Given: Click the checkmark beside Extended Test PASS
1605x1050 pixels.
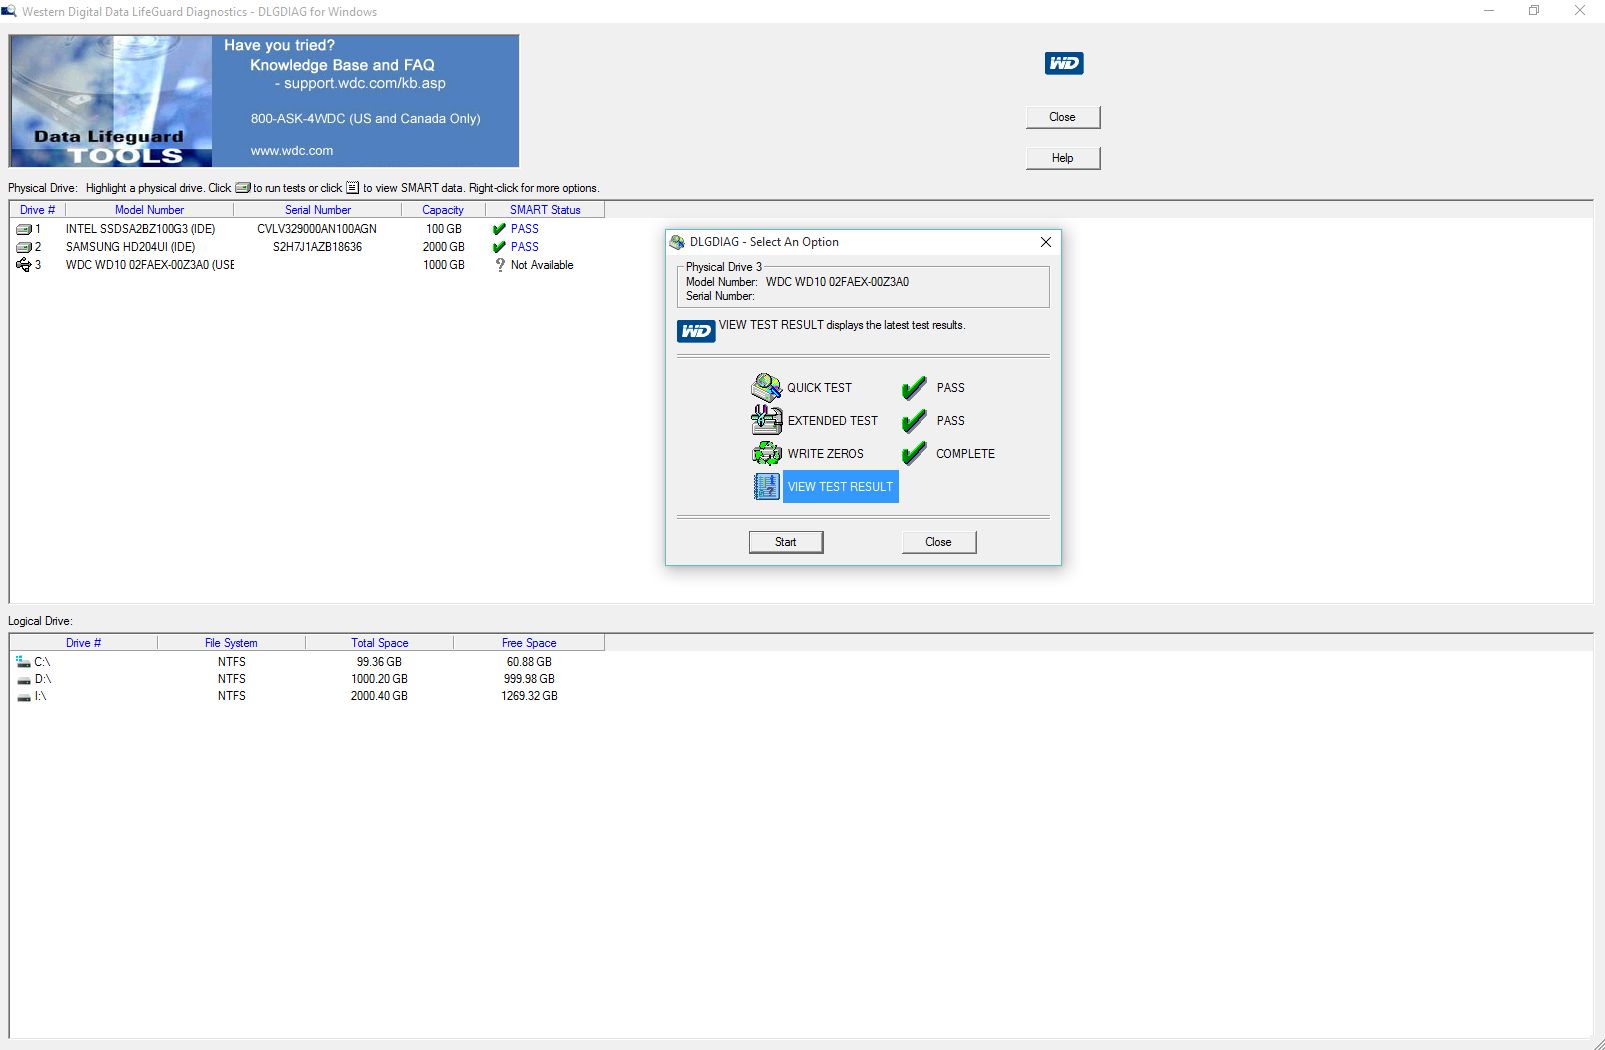Looking at the screenshot, I should pos(914,421).
